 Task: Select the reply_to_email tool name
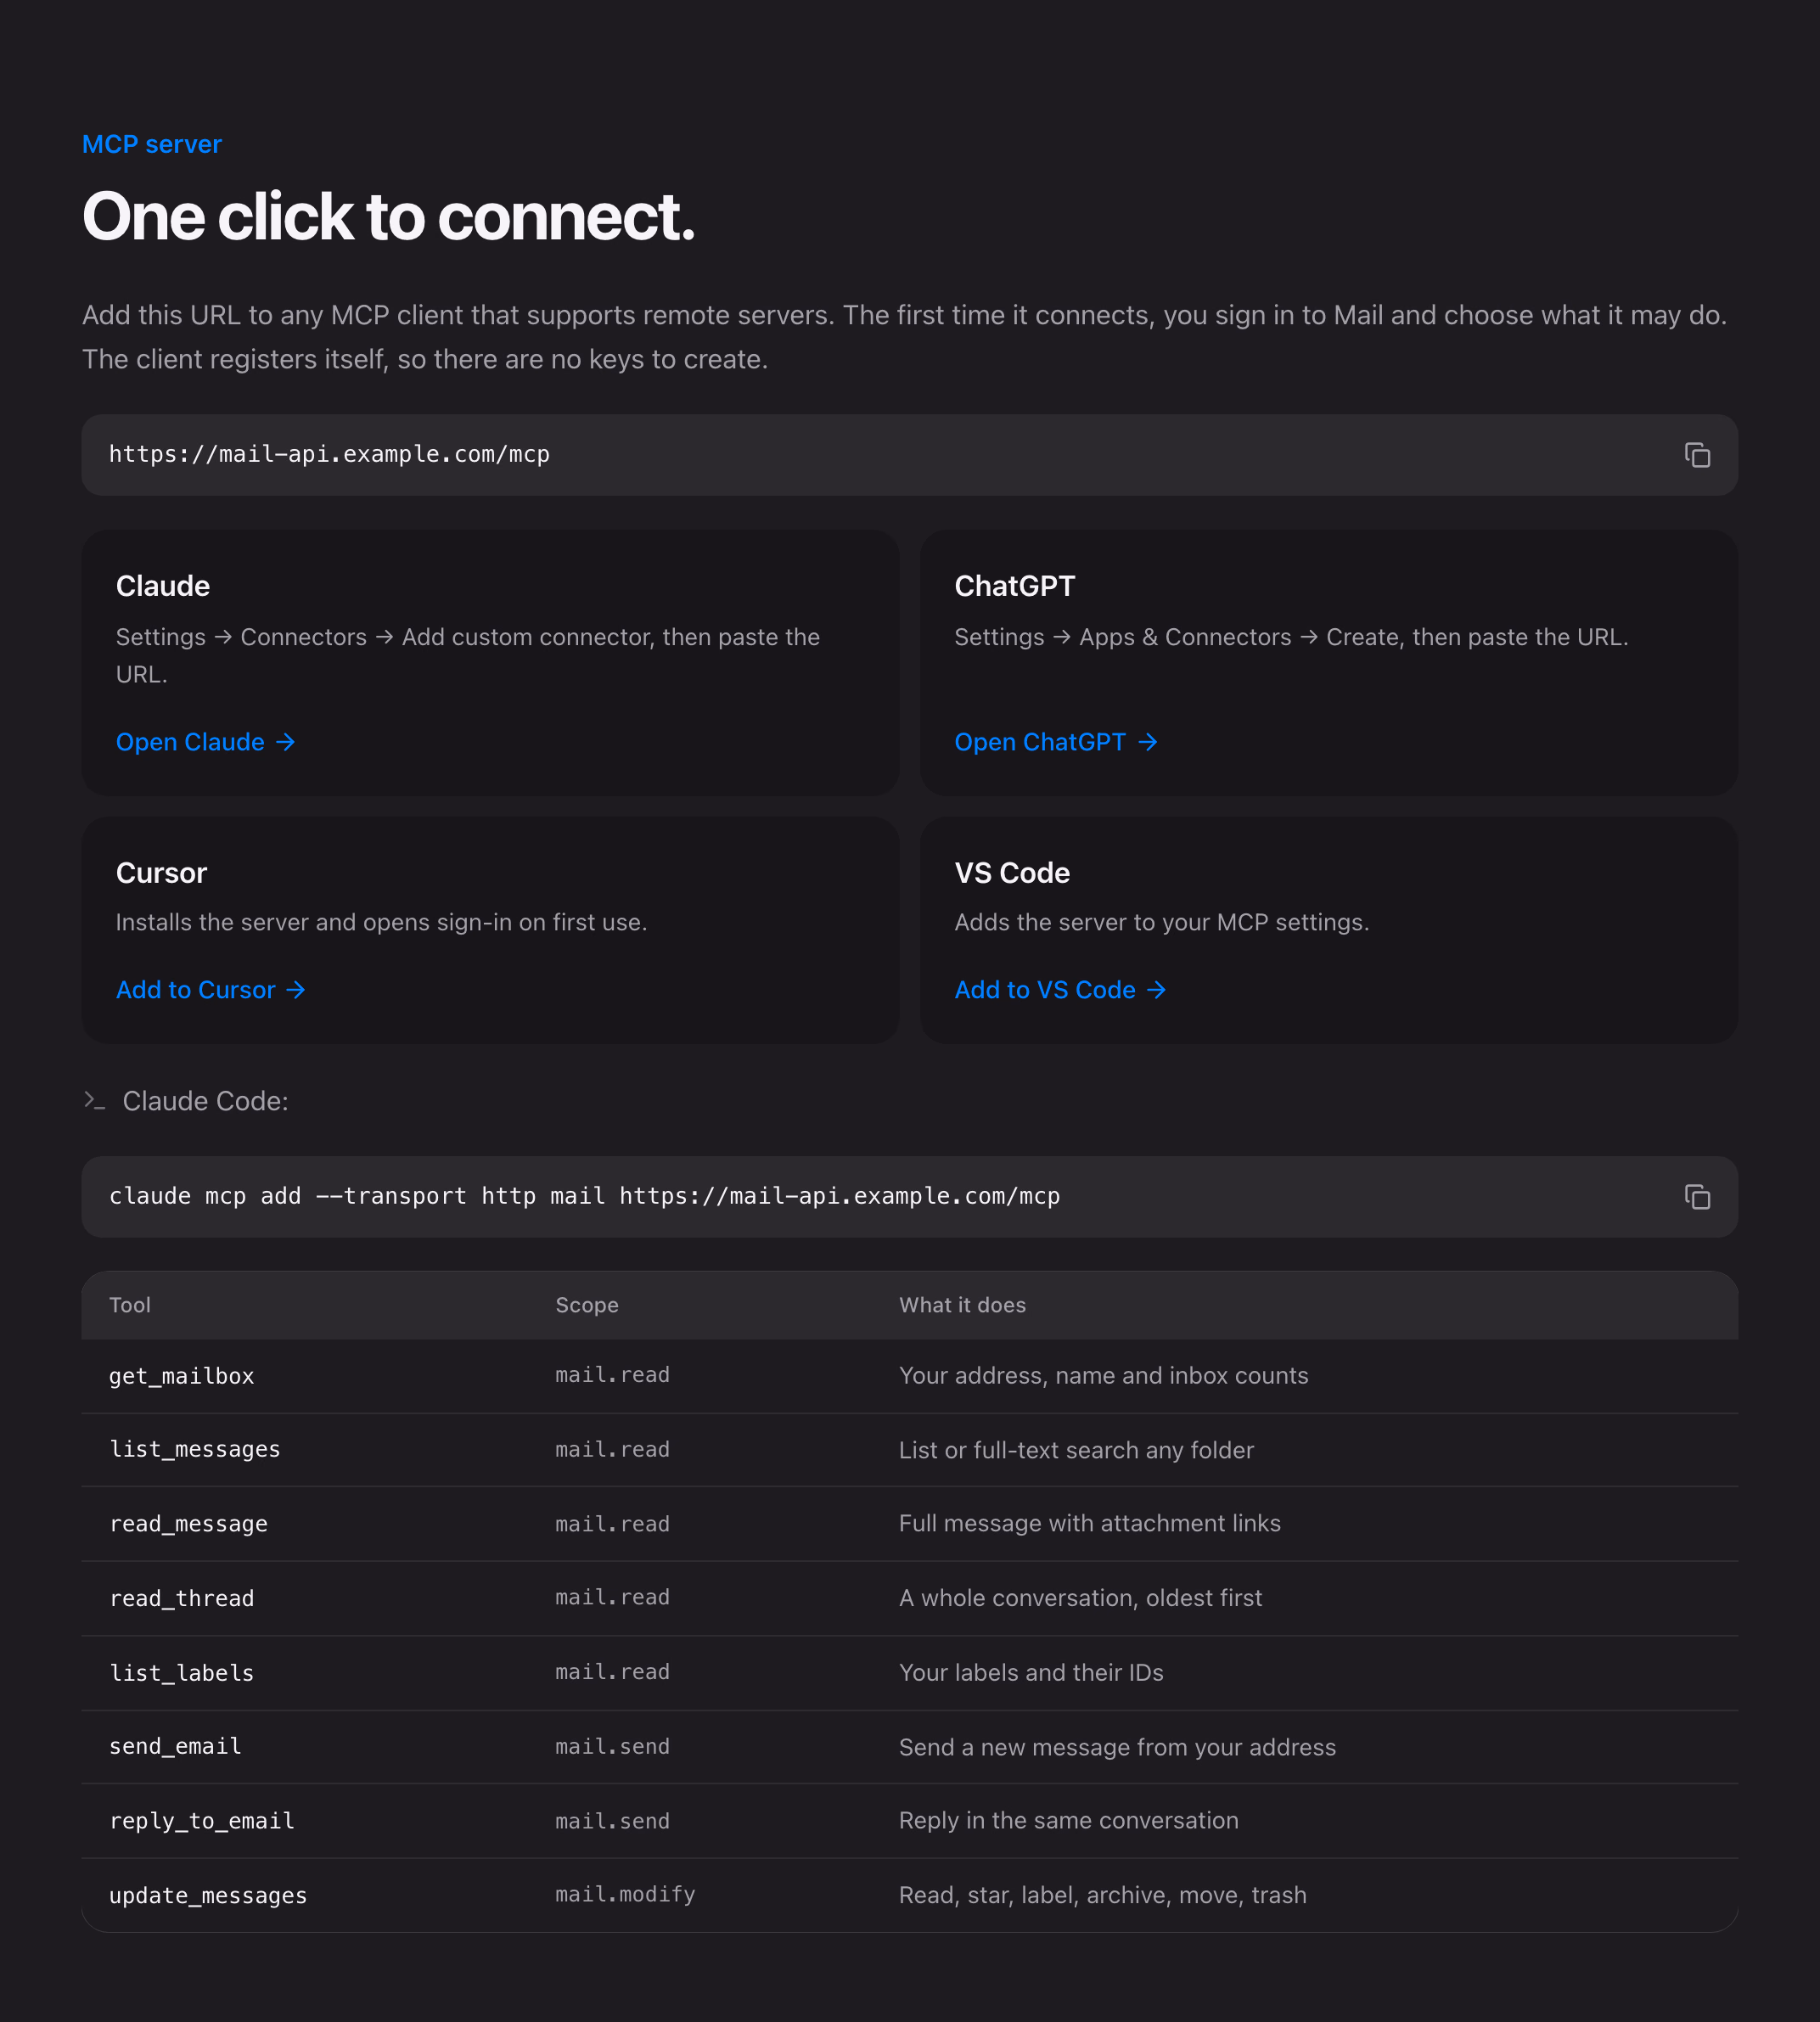click(202, 1821)
